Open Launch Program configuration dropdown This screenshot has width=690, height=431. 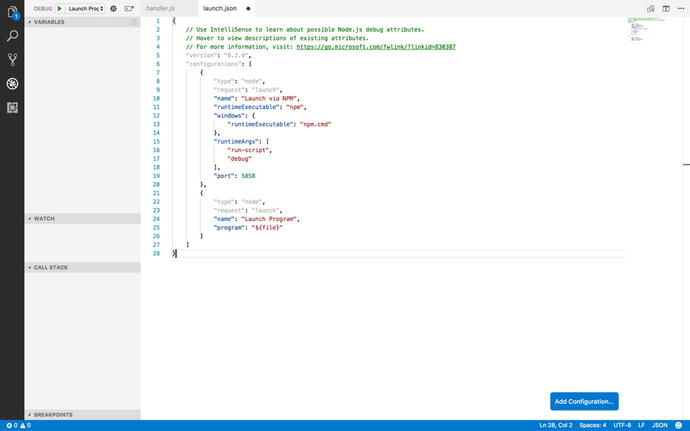[85, 8]
